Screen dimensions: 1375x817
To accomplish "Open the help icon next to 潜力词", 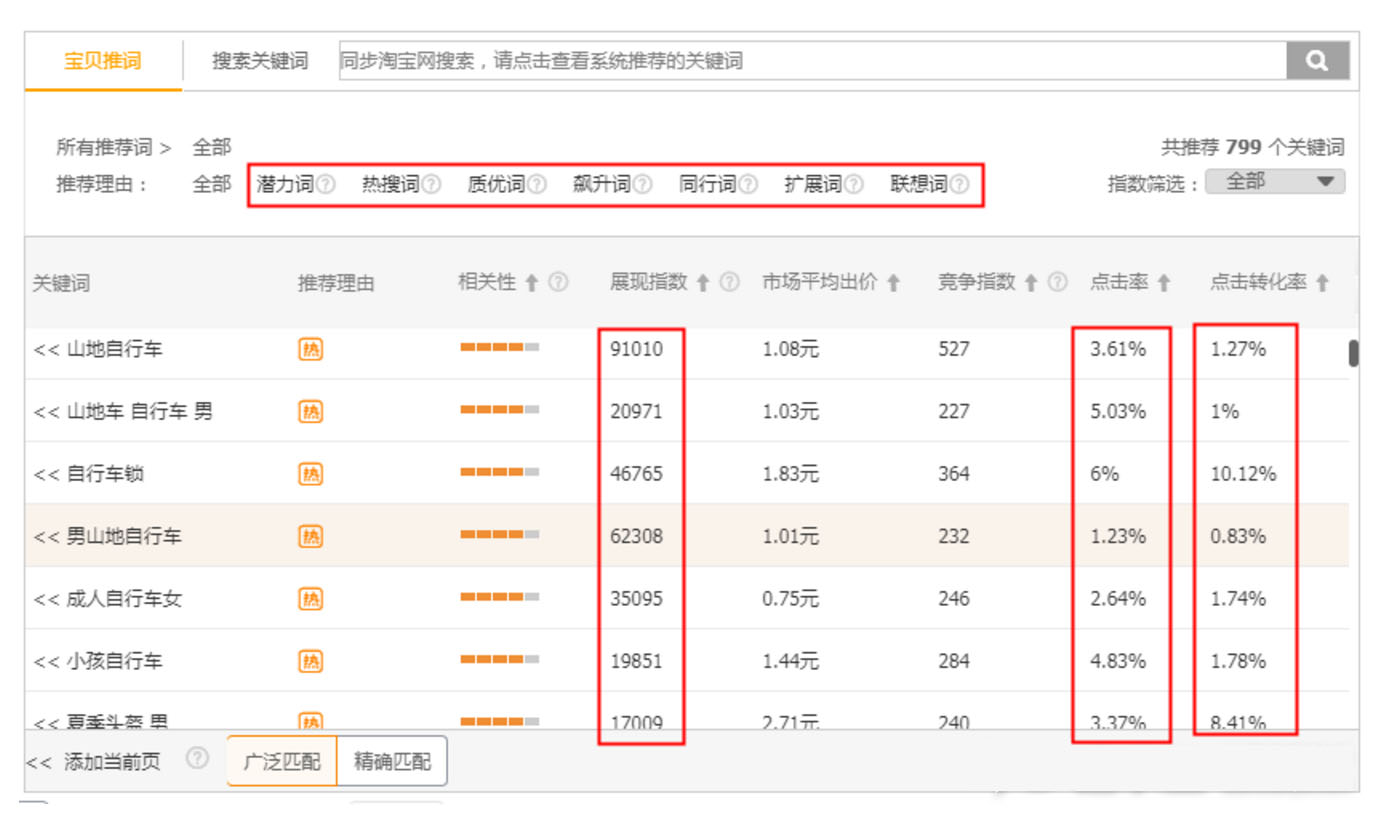I will click(325, 183).
